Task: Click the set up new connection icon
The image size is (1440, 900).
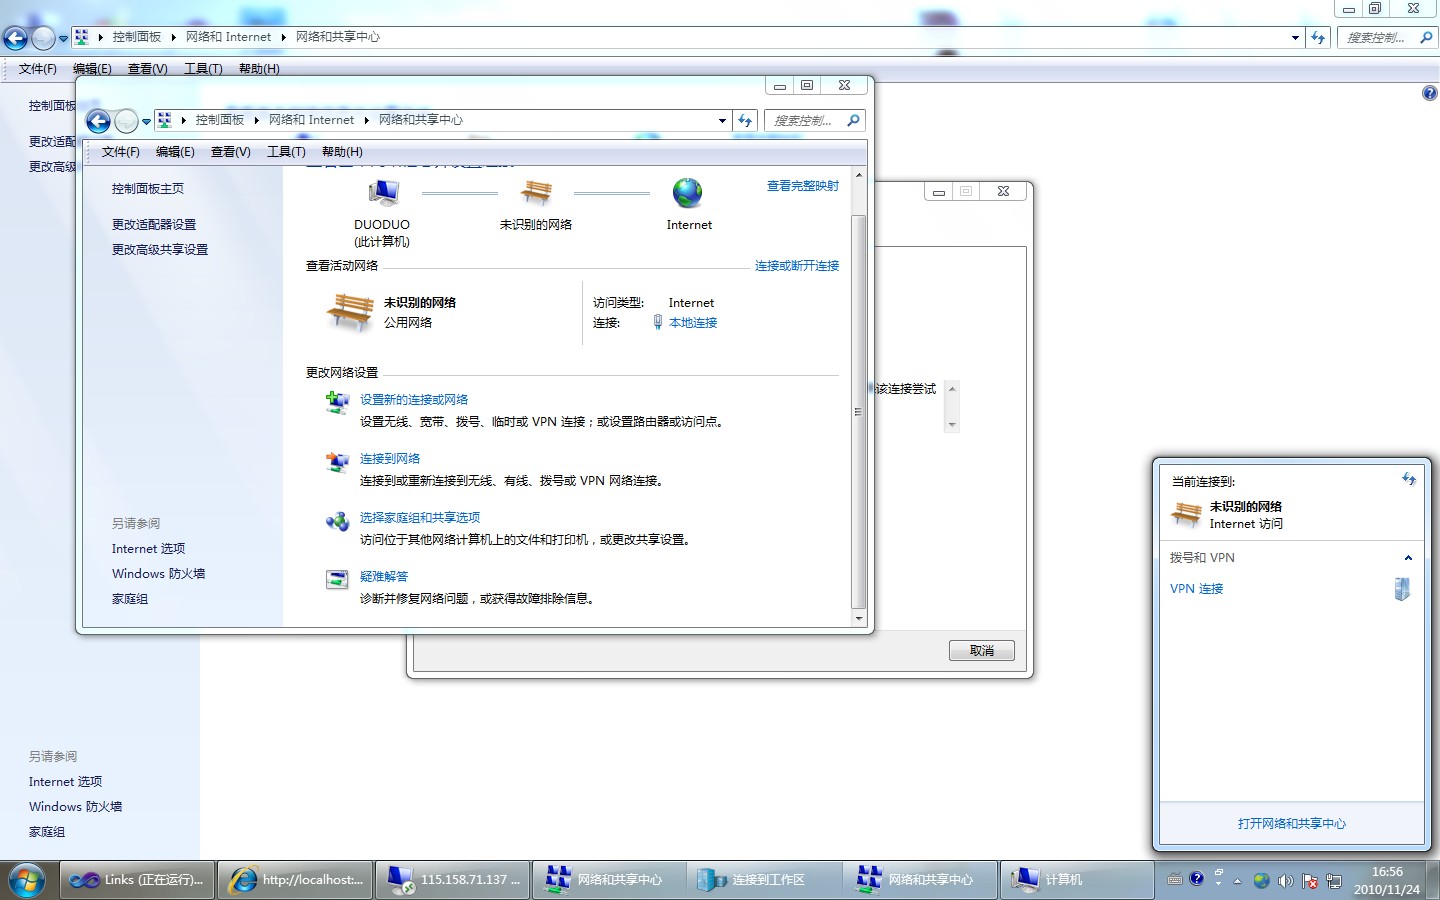Action: (337, 402)
